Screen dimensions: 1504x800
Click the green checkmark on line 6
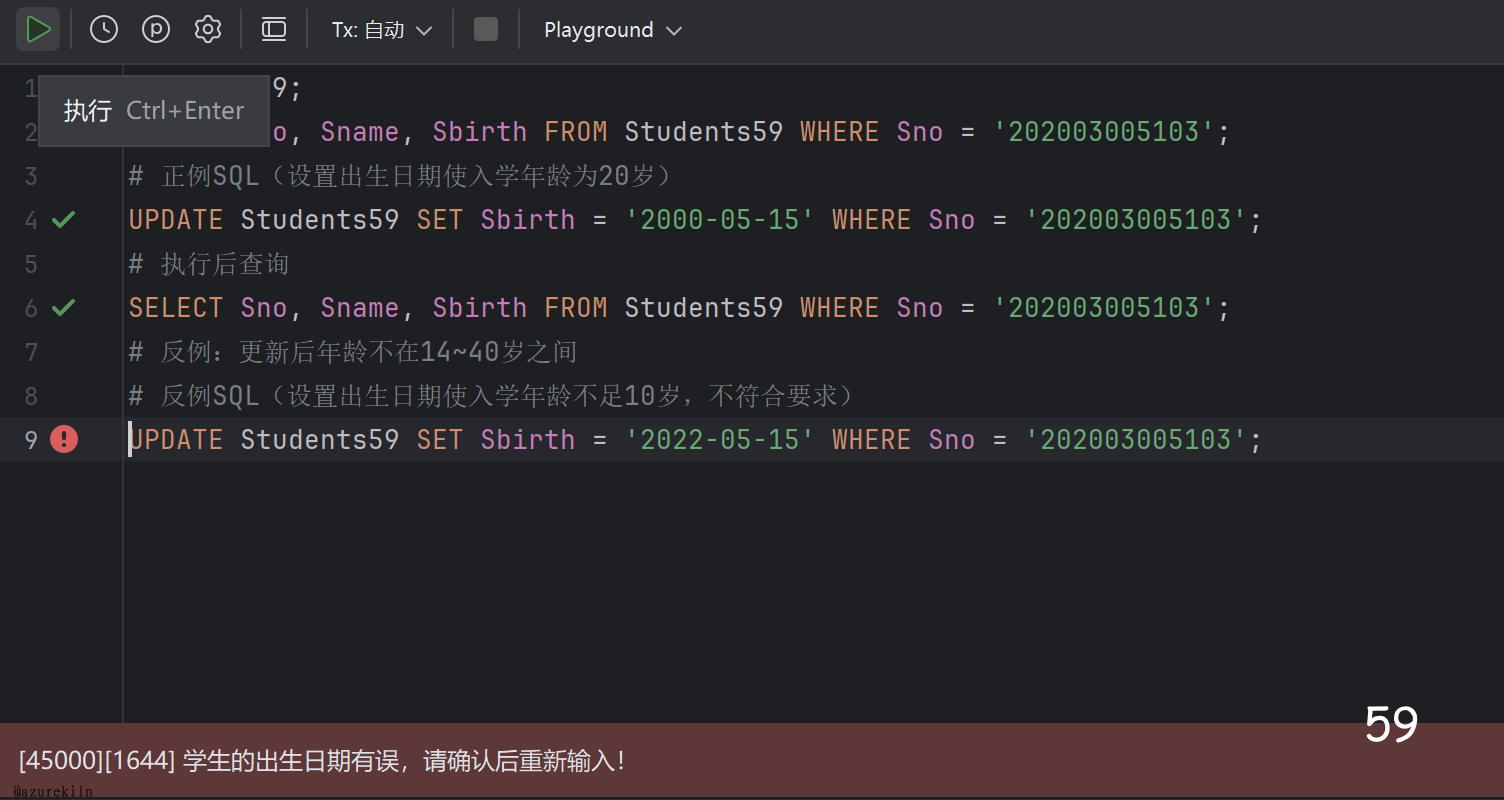pyautogui.click(x=64, y=308)
